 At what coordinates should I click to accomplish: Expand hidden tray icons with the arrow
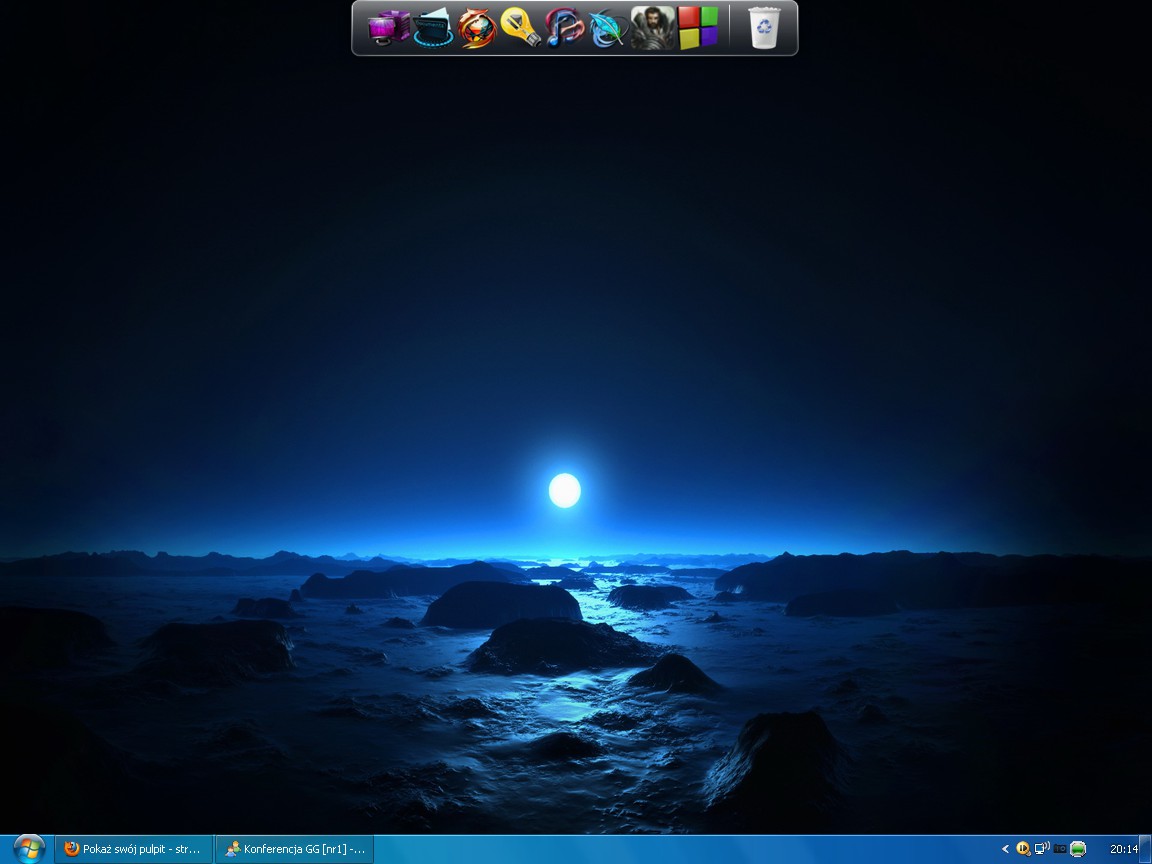1005,849
